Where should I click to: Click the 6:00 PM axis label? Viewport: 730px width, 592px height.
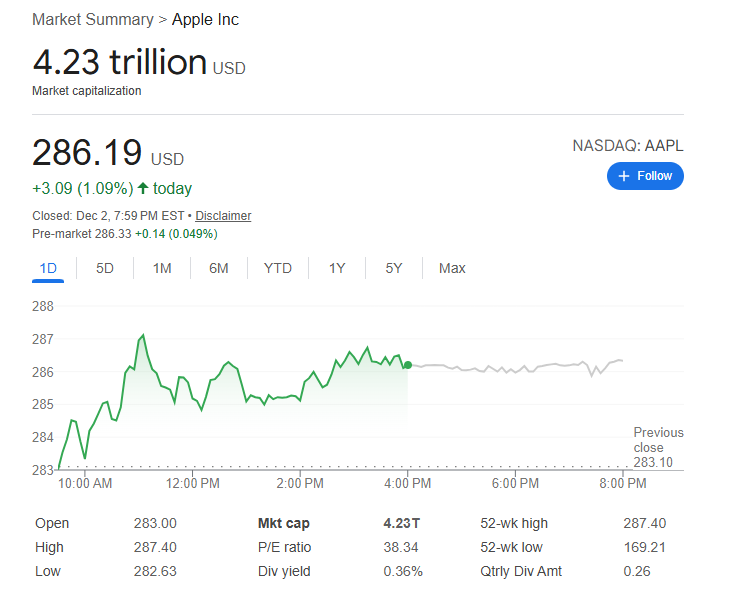pos(515,483)
